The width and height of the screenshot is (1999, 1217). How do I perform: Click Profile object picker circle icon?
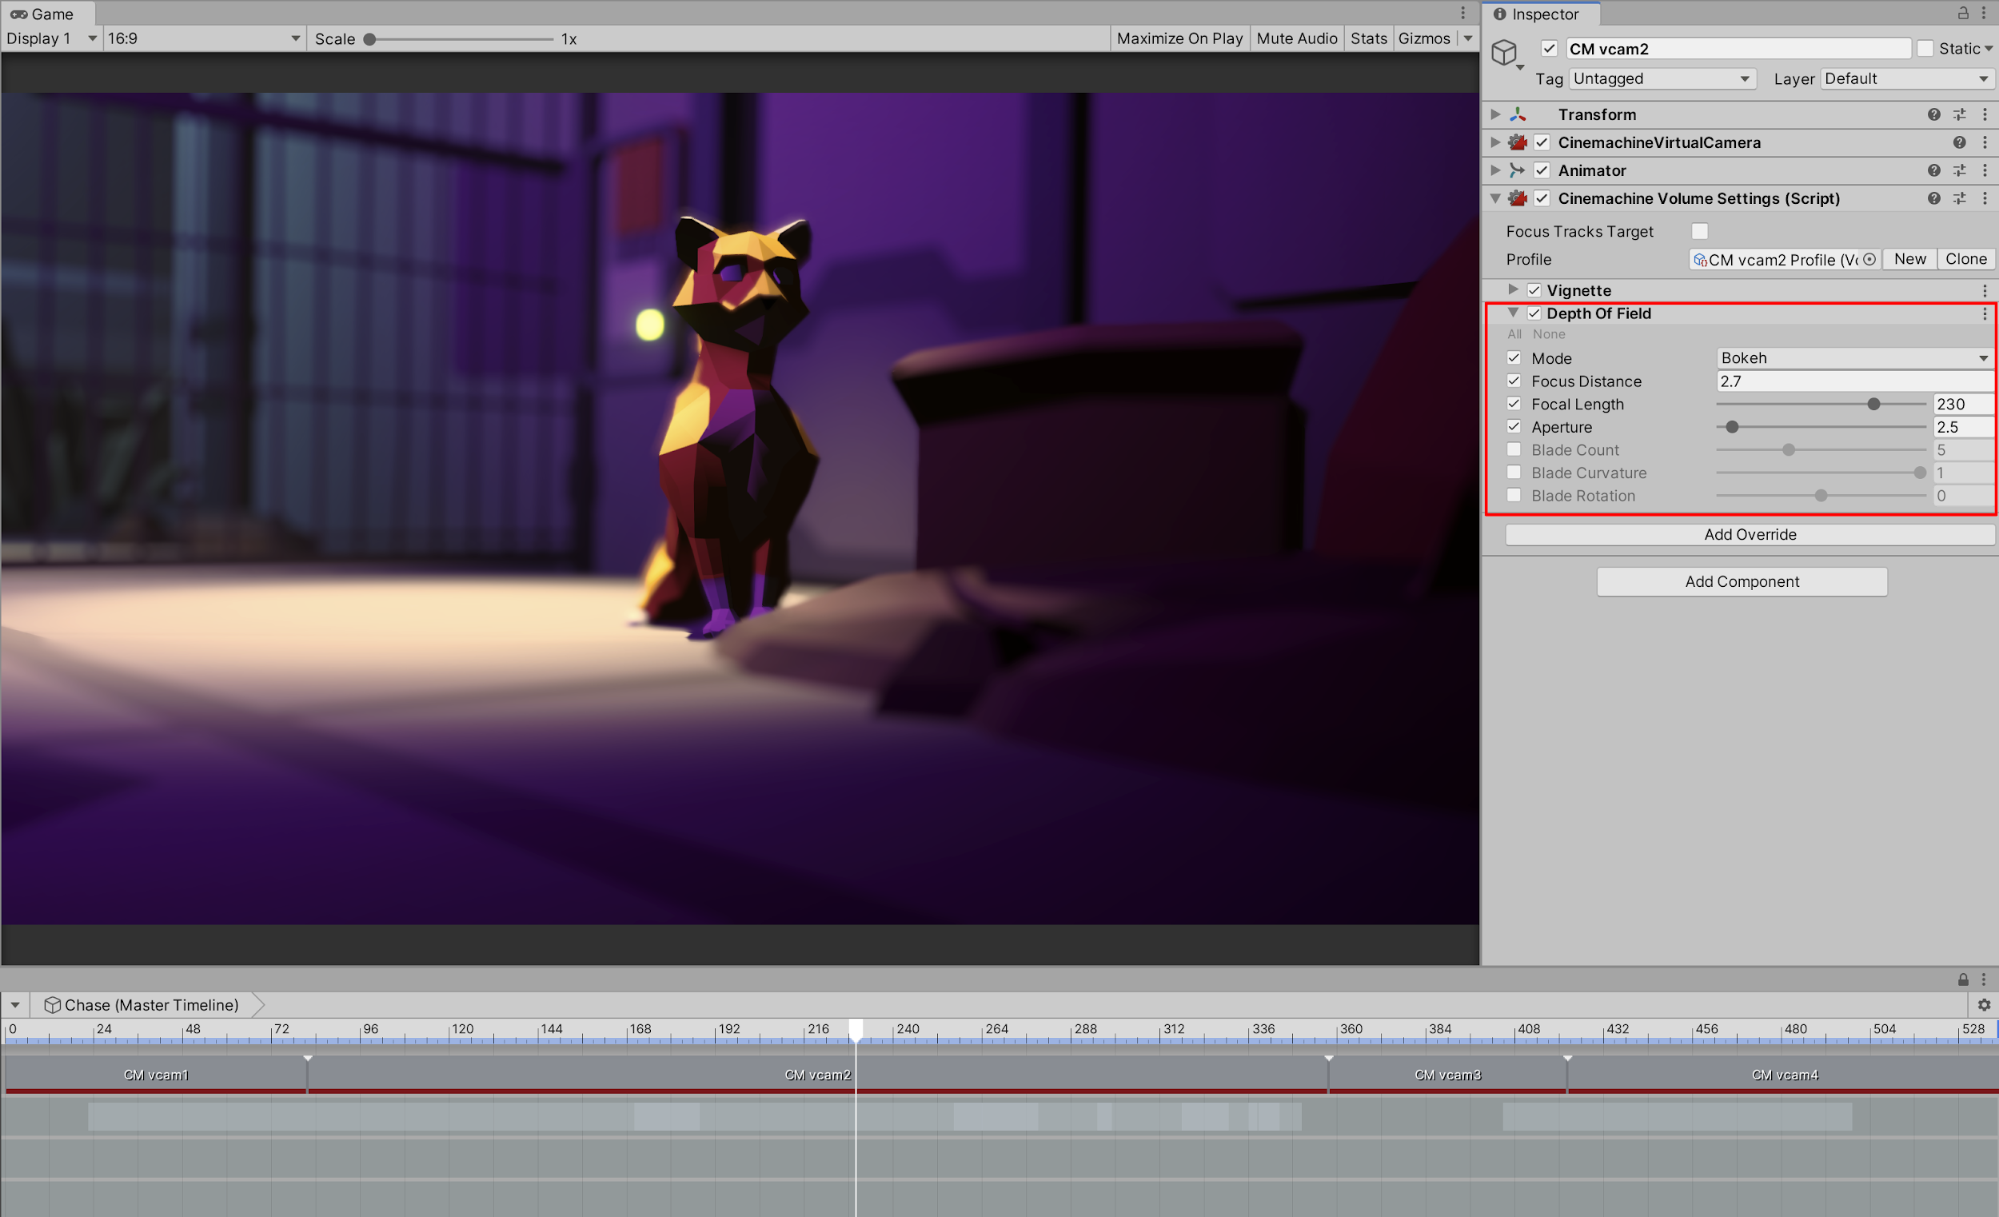(x=1869, y=259)
